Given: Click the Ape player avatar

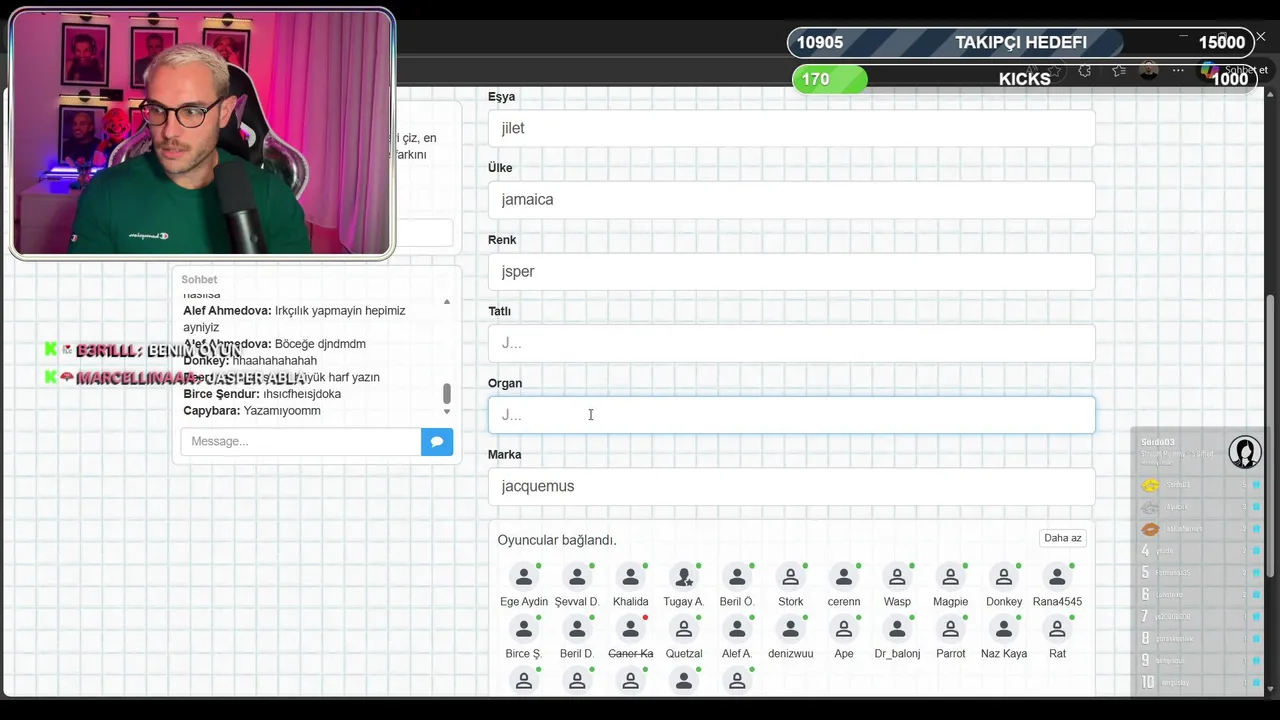Looking at the screenshot, I should [844, 629].
